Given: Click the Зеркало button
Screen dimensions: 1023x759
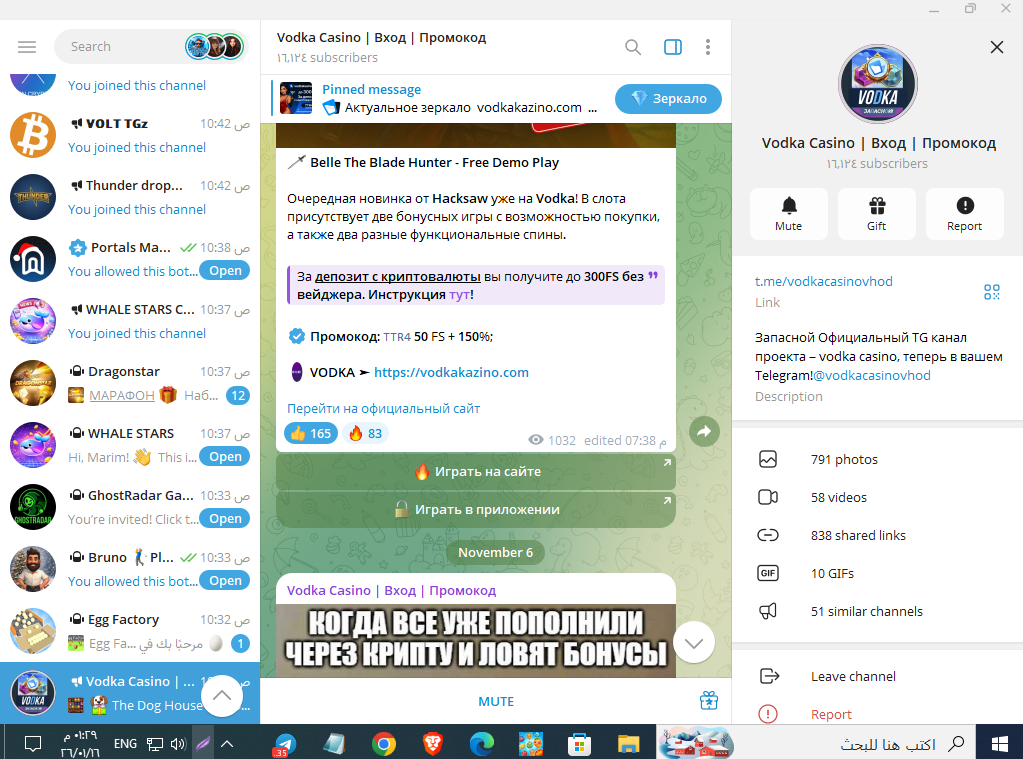Looking at the screenshot, I should tap(668, 99).
